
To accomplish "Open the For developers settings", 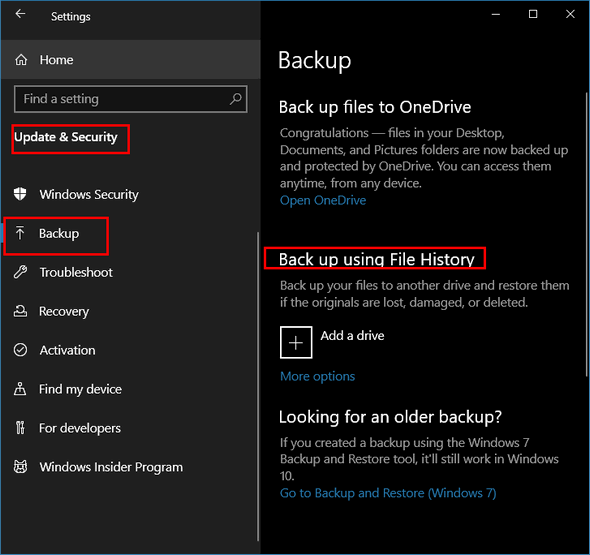I will (x=130, y=428).
